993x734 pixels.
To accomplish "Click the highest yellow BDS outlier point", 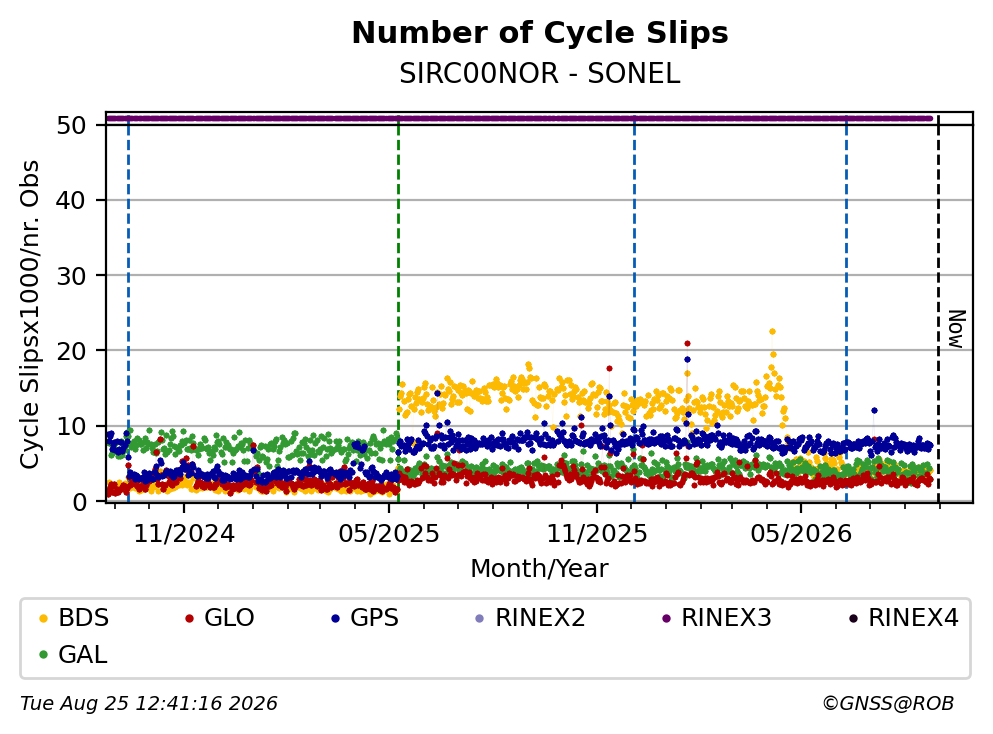I will coord(772,331).
